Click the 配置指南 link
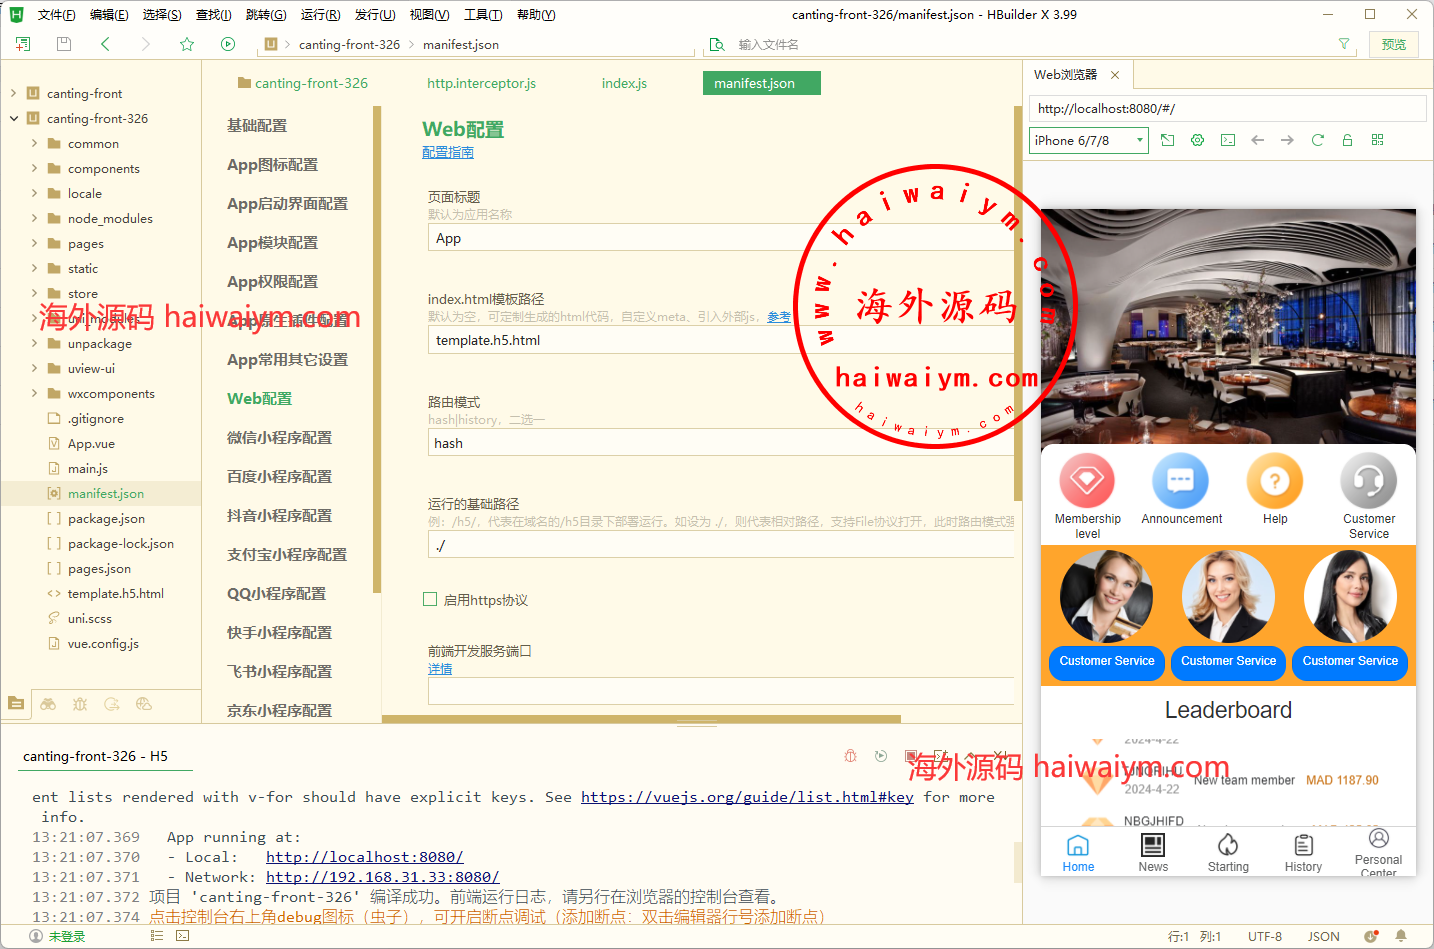This screenshot has height=949, width=1434. point(447,152)
